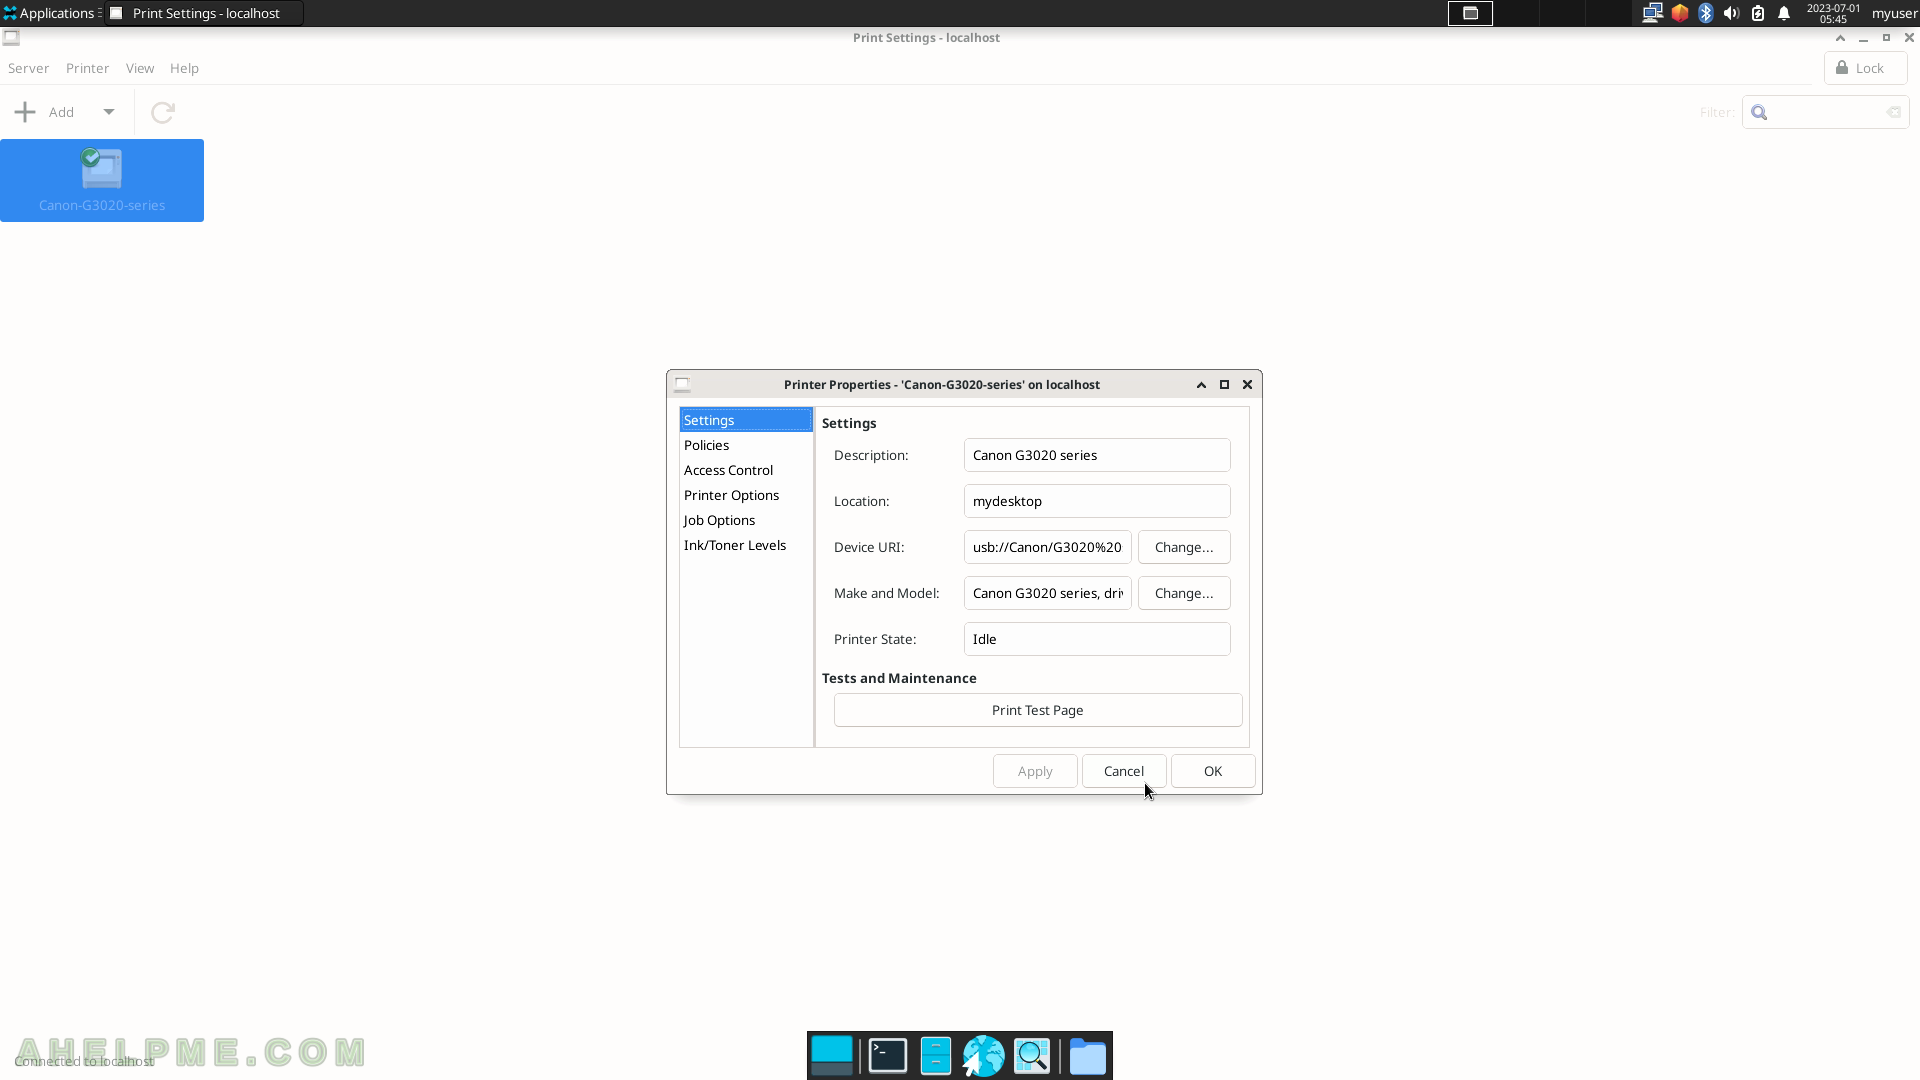Click the Printer State field
The height and width of the screenshot is (1080, 1920).
(x=1097, y=639)
